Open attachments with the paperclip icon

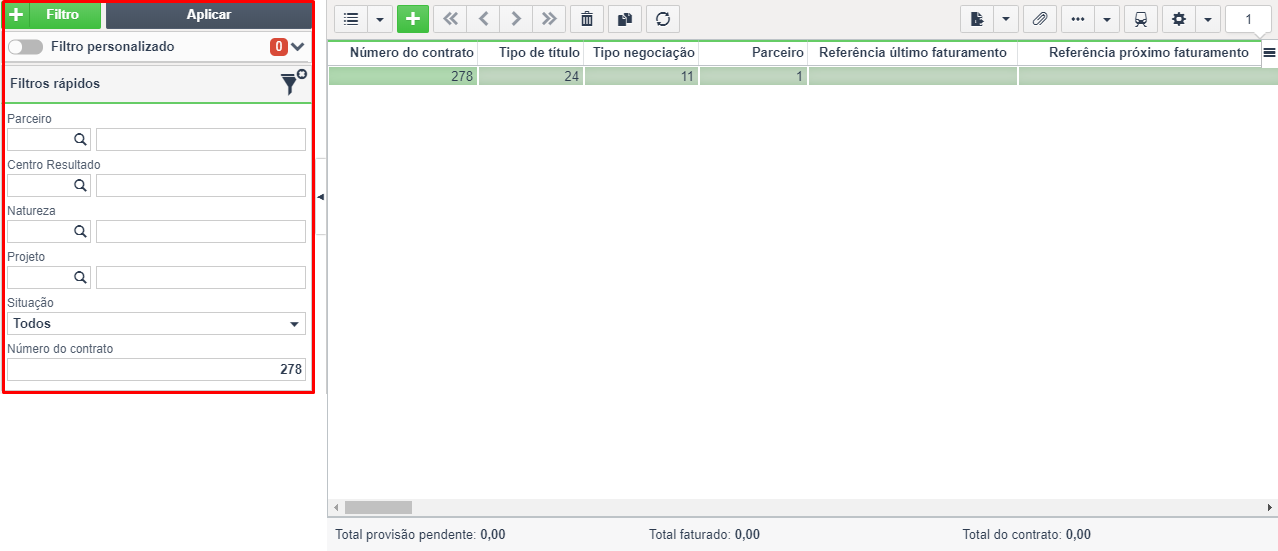pos(1040,19)
